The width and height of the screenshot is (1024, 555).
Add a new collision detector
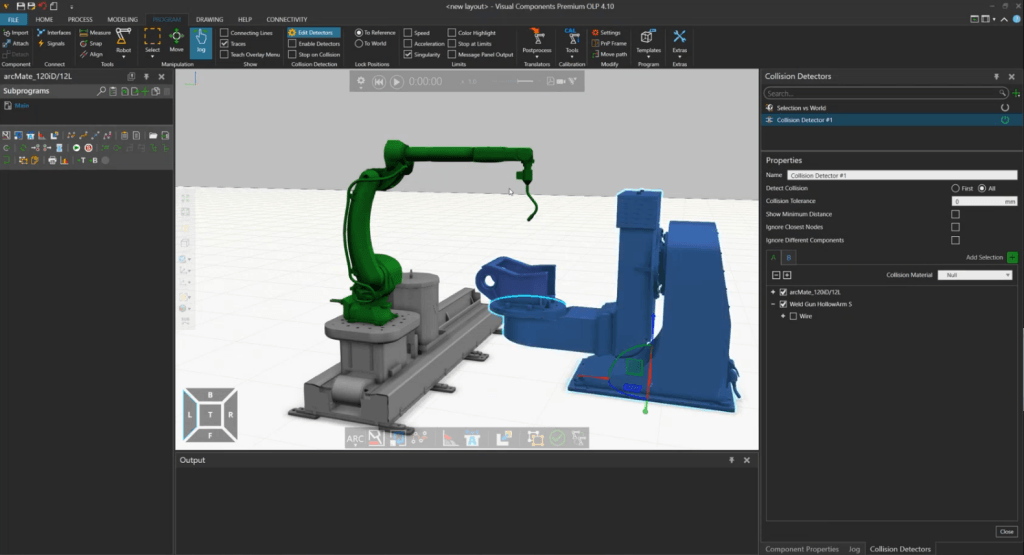(1016, 93)
